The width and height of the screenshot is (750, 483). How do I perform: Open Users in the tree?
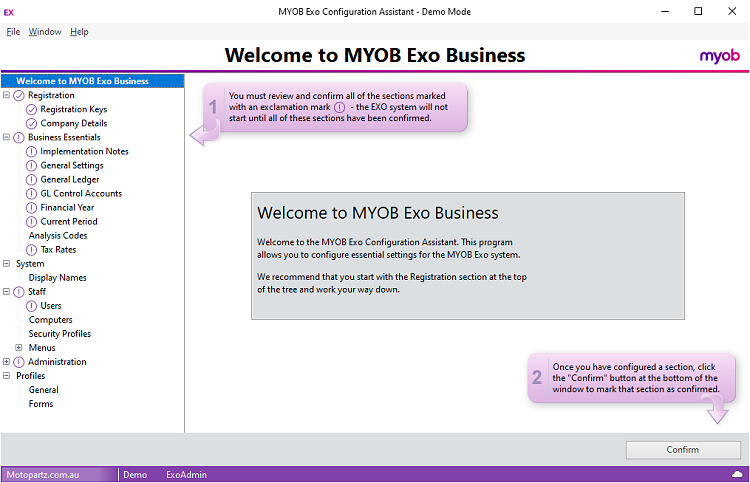tap(51, 306)
